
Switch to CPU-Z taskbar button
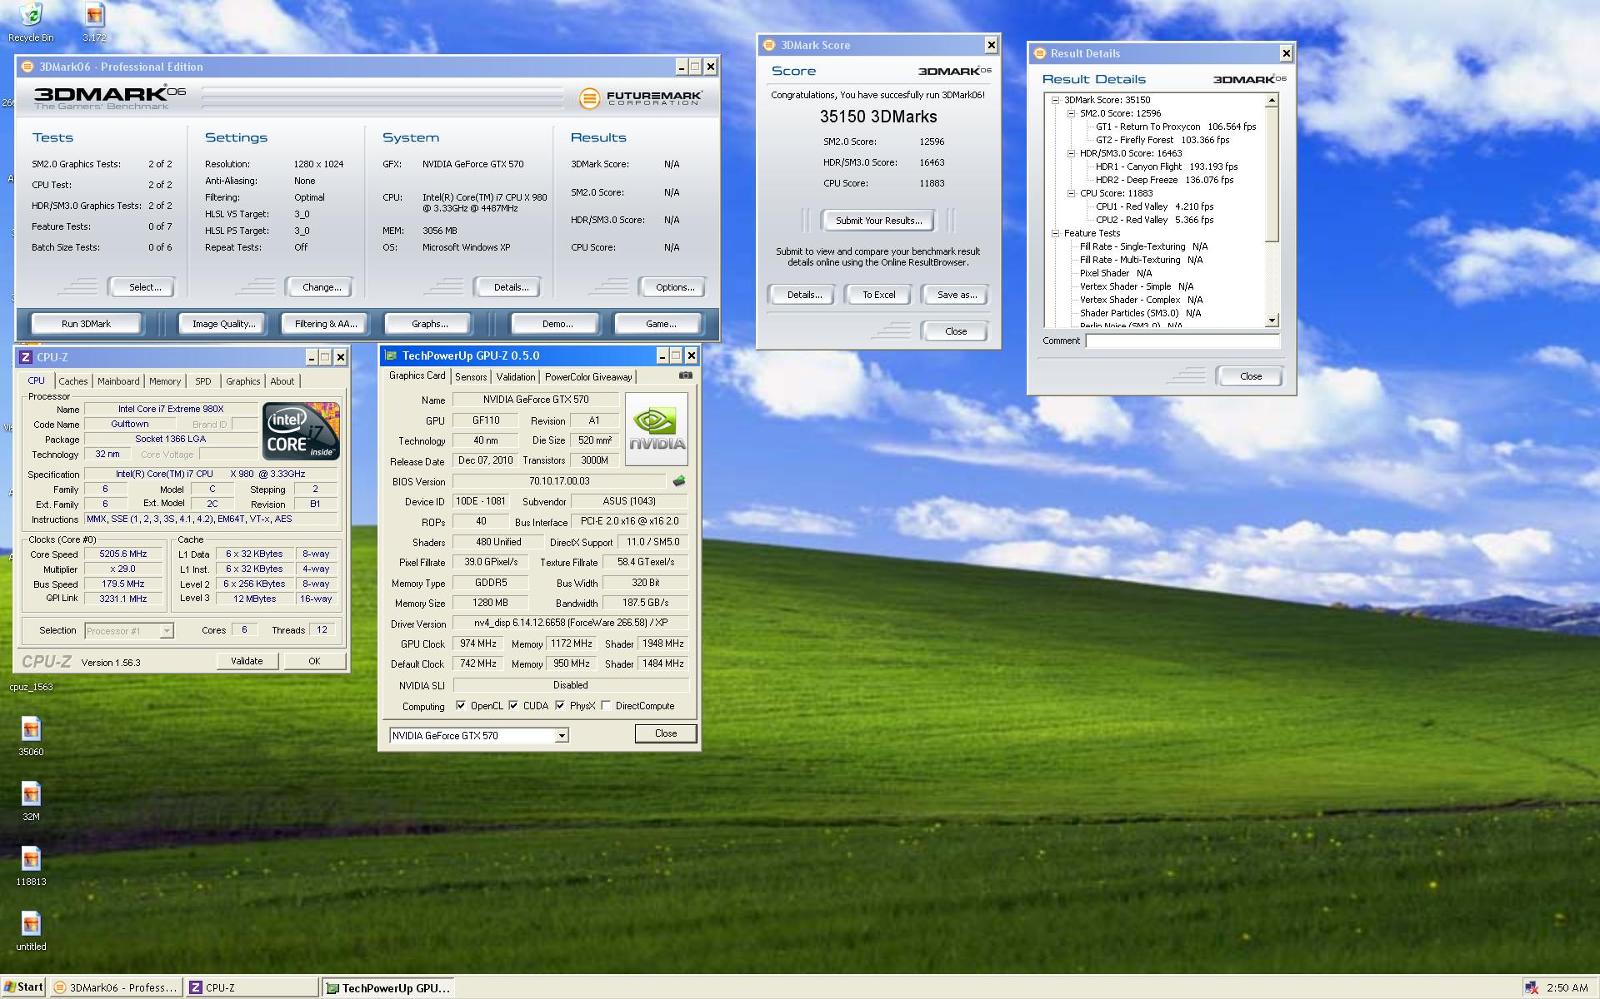[252, 987]
